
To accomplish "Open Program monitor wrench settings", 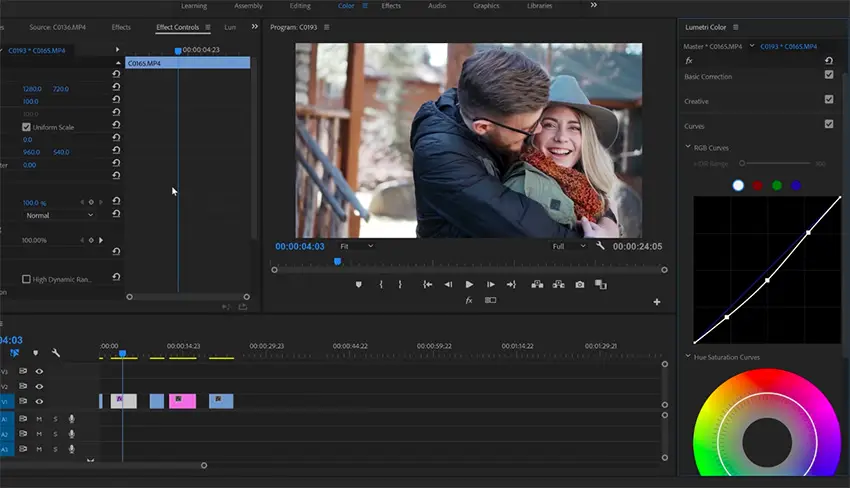I will coord(600,246).
